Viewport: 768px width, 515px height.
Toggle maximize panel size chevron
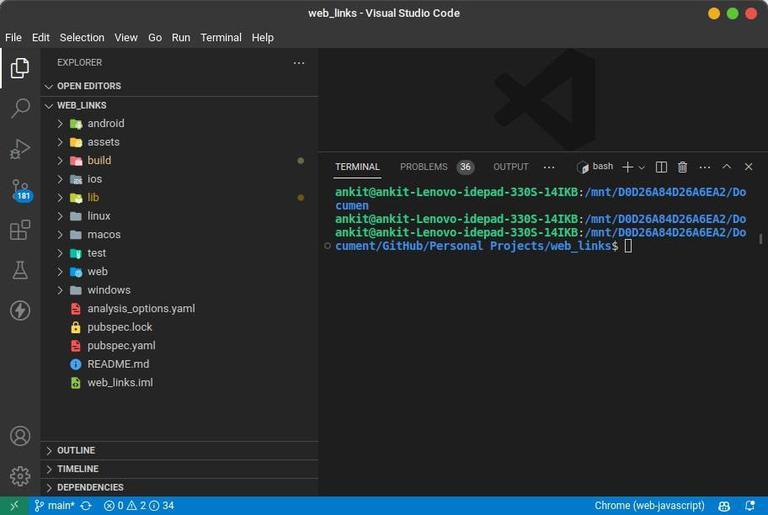click(726, 167)
